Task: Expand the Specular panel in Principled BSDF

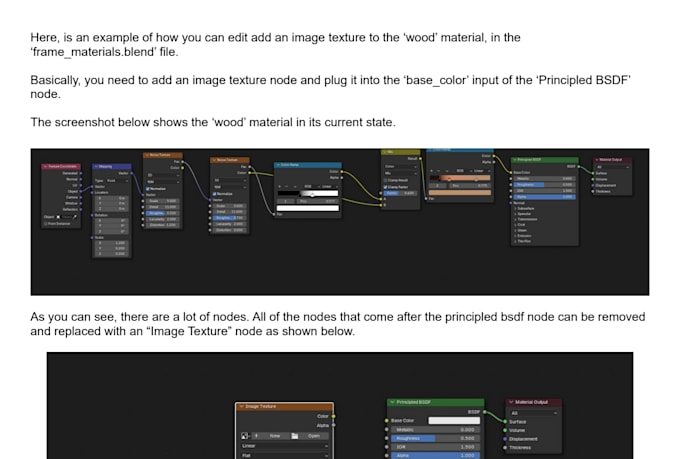Action: 516,214
